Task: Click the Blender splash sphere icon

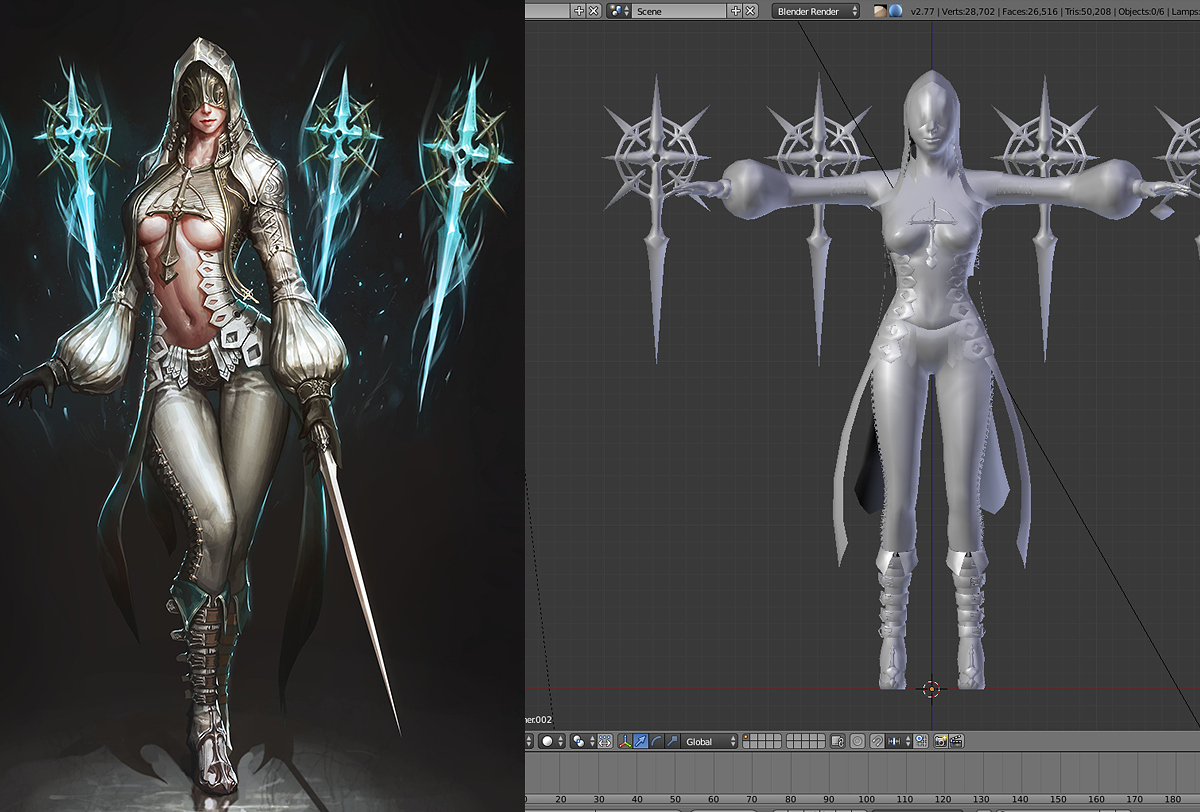Action: [x=895, y=11]
